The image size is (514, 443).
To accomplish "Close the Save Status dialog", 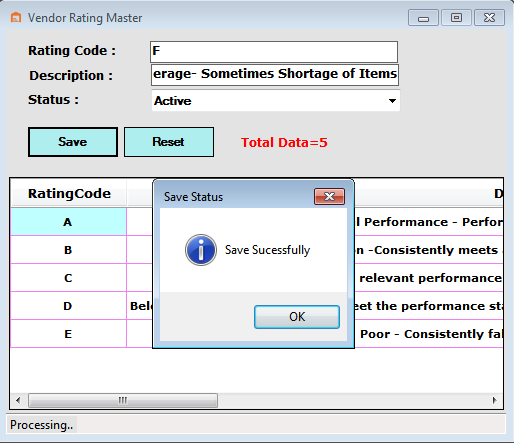I will point(329,196).
